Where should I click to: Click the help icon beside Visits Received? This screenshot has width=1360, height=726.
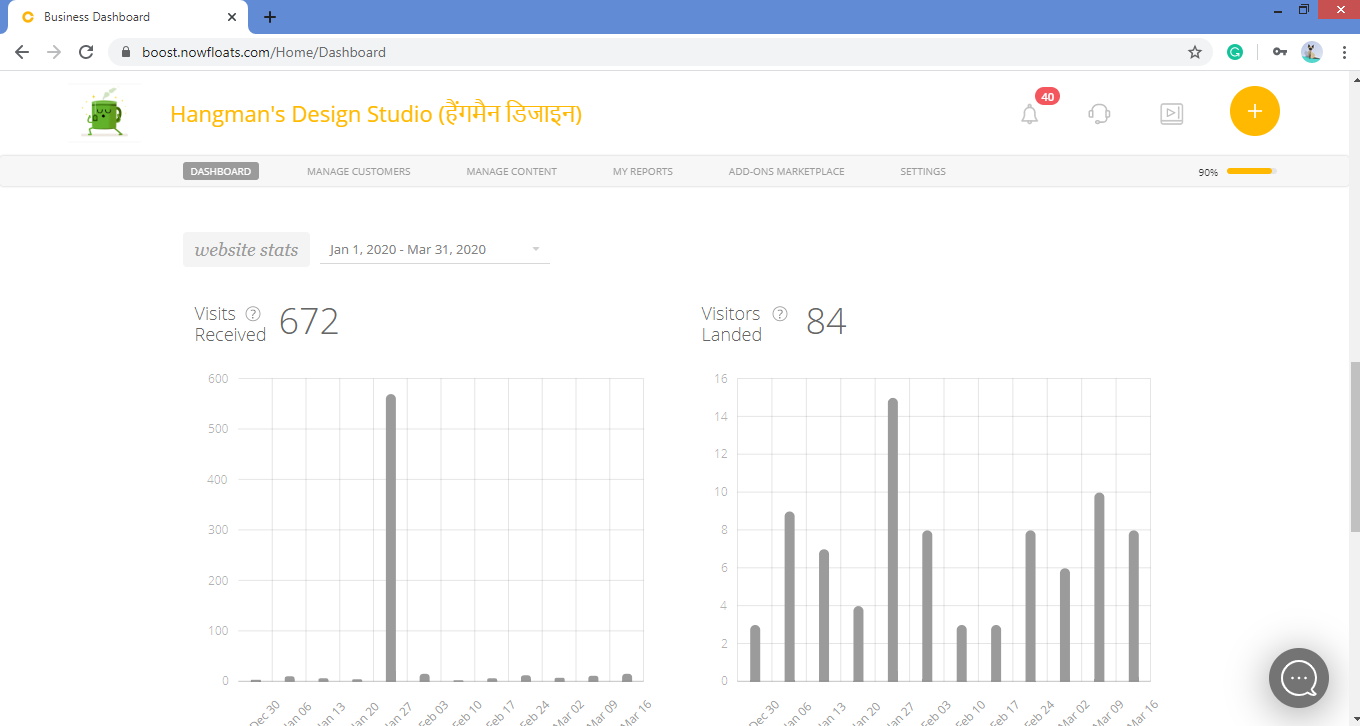[x=253, y=313]
